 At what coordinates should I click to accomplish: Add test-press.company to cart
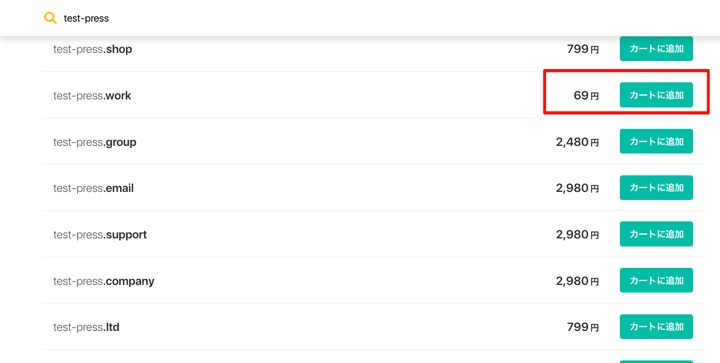pyautogui.click(x=656, y=280)
